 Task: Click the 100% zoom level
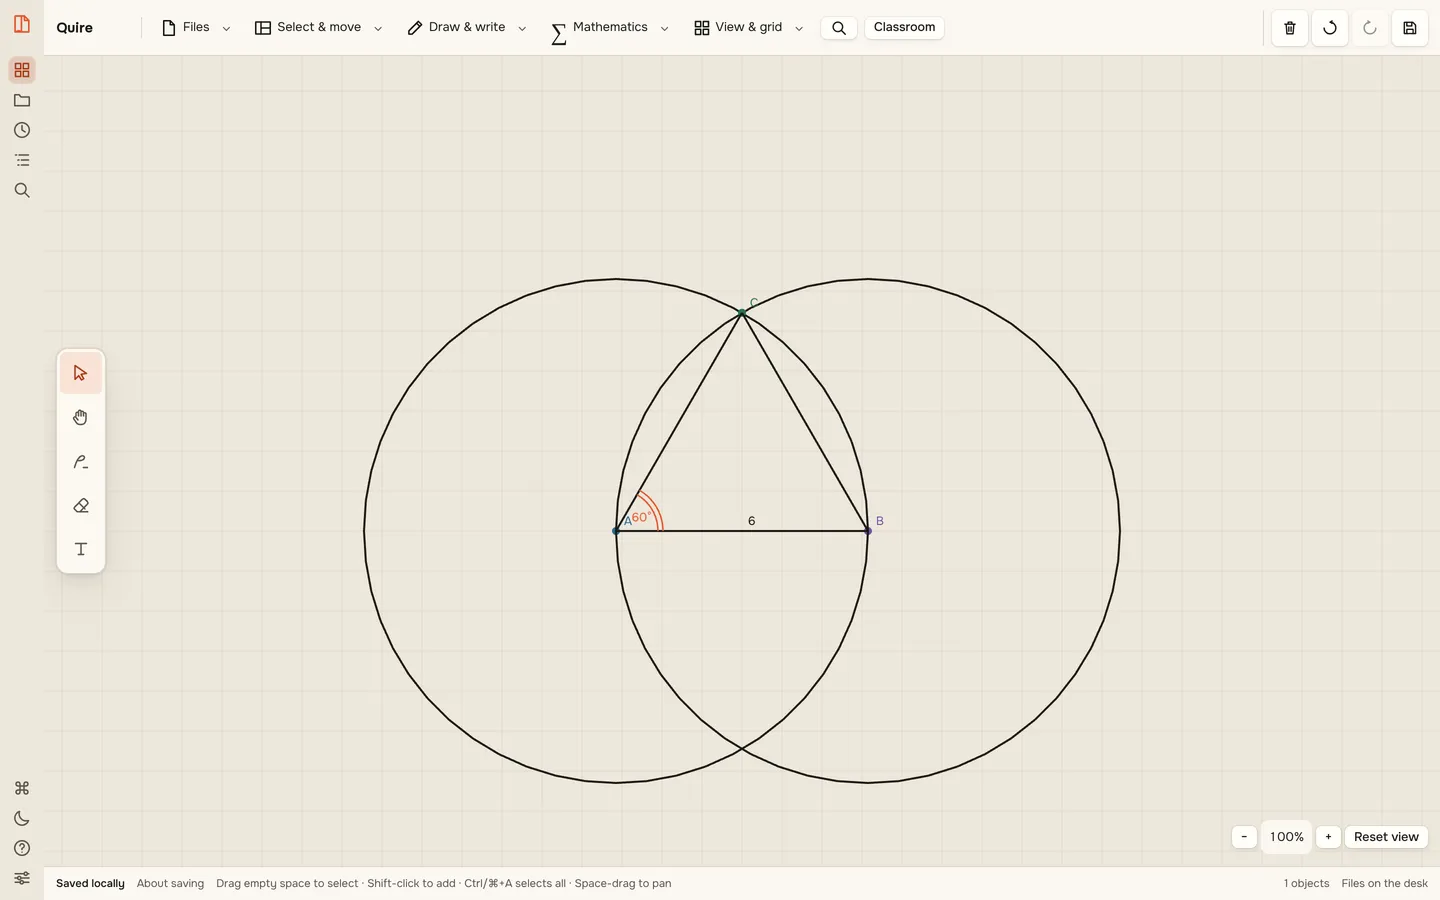click(1286, 837)
